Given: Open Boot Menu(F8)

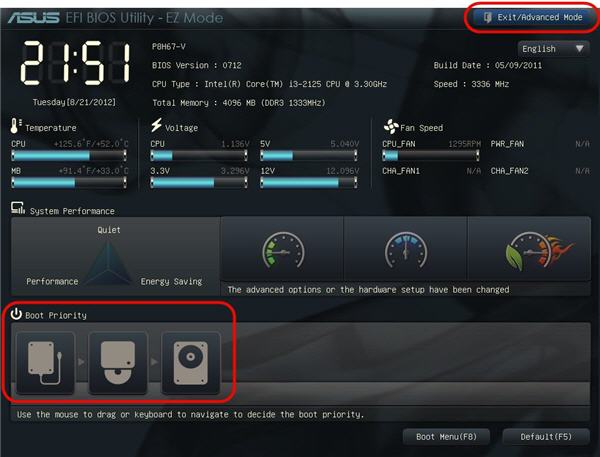Looking at the screenshot, I should click(446, 437).
